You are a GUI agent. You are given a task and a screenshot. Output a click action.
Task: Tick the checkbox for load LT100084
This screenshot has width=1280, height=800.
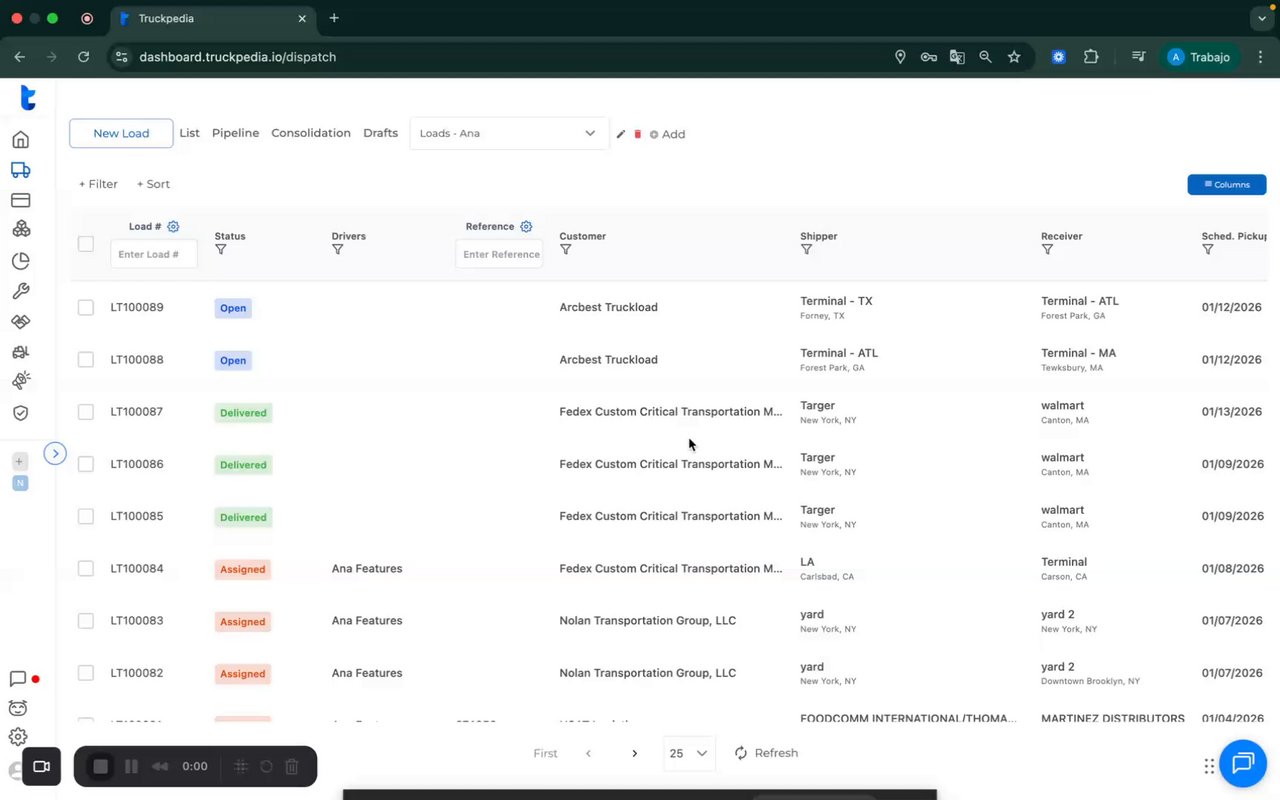point(86,569)
